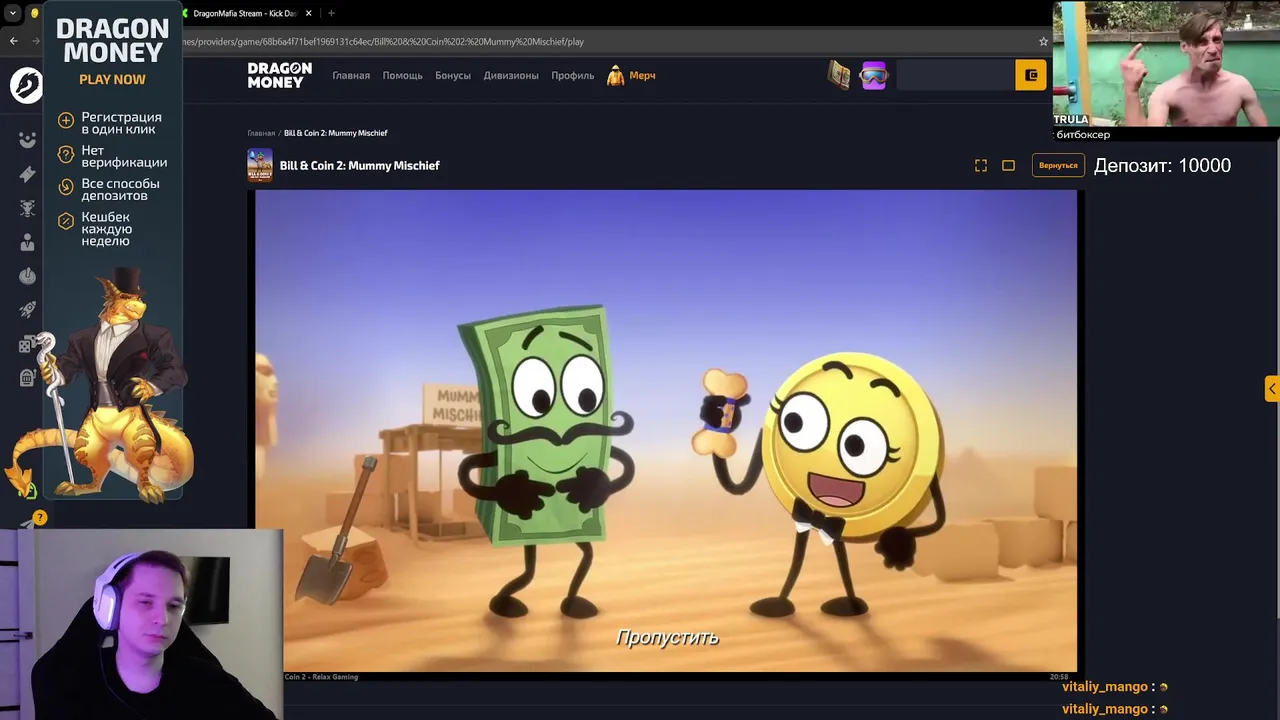The image size is (1280, 720).
Task: Click the yellow question mark help badge
Action: pyautogui.click(x=40, y=518)
